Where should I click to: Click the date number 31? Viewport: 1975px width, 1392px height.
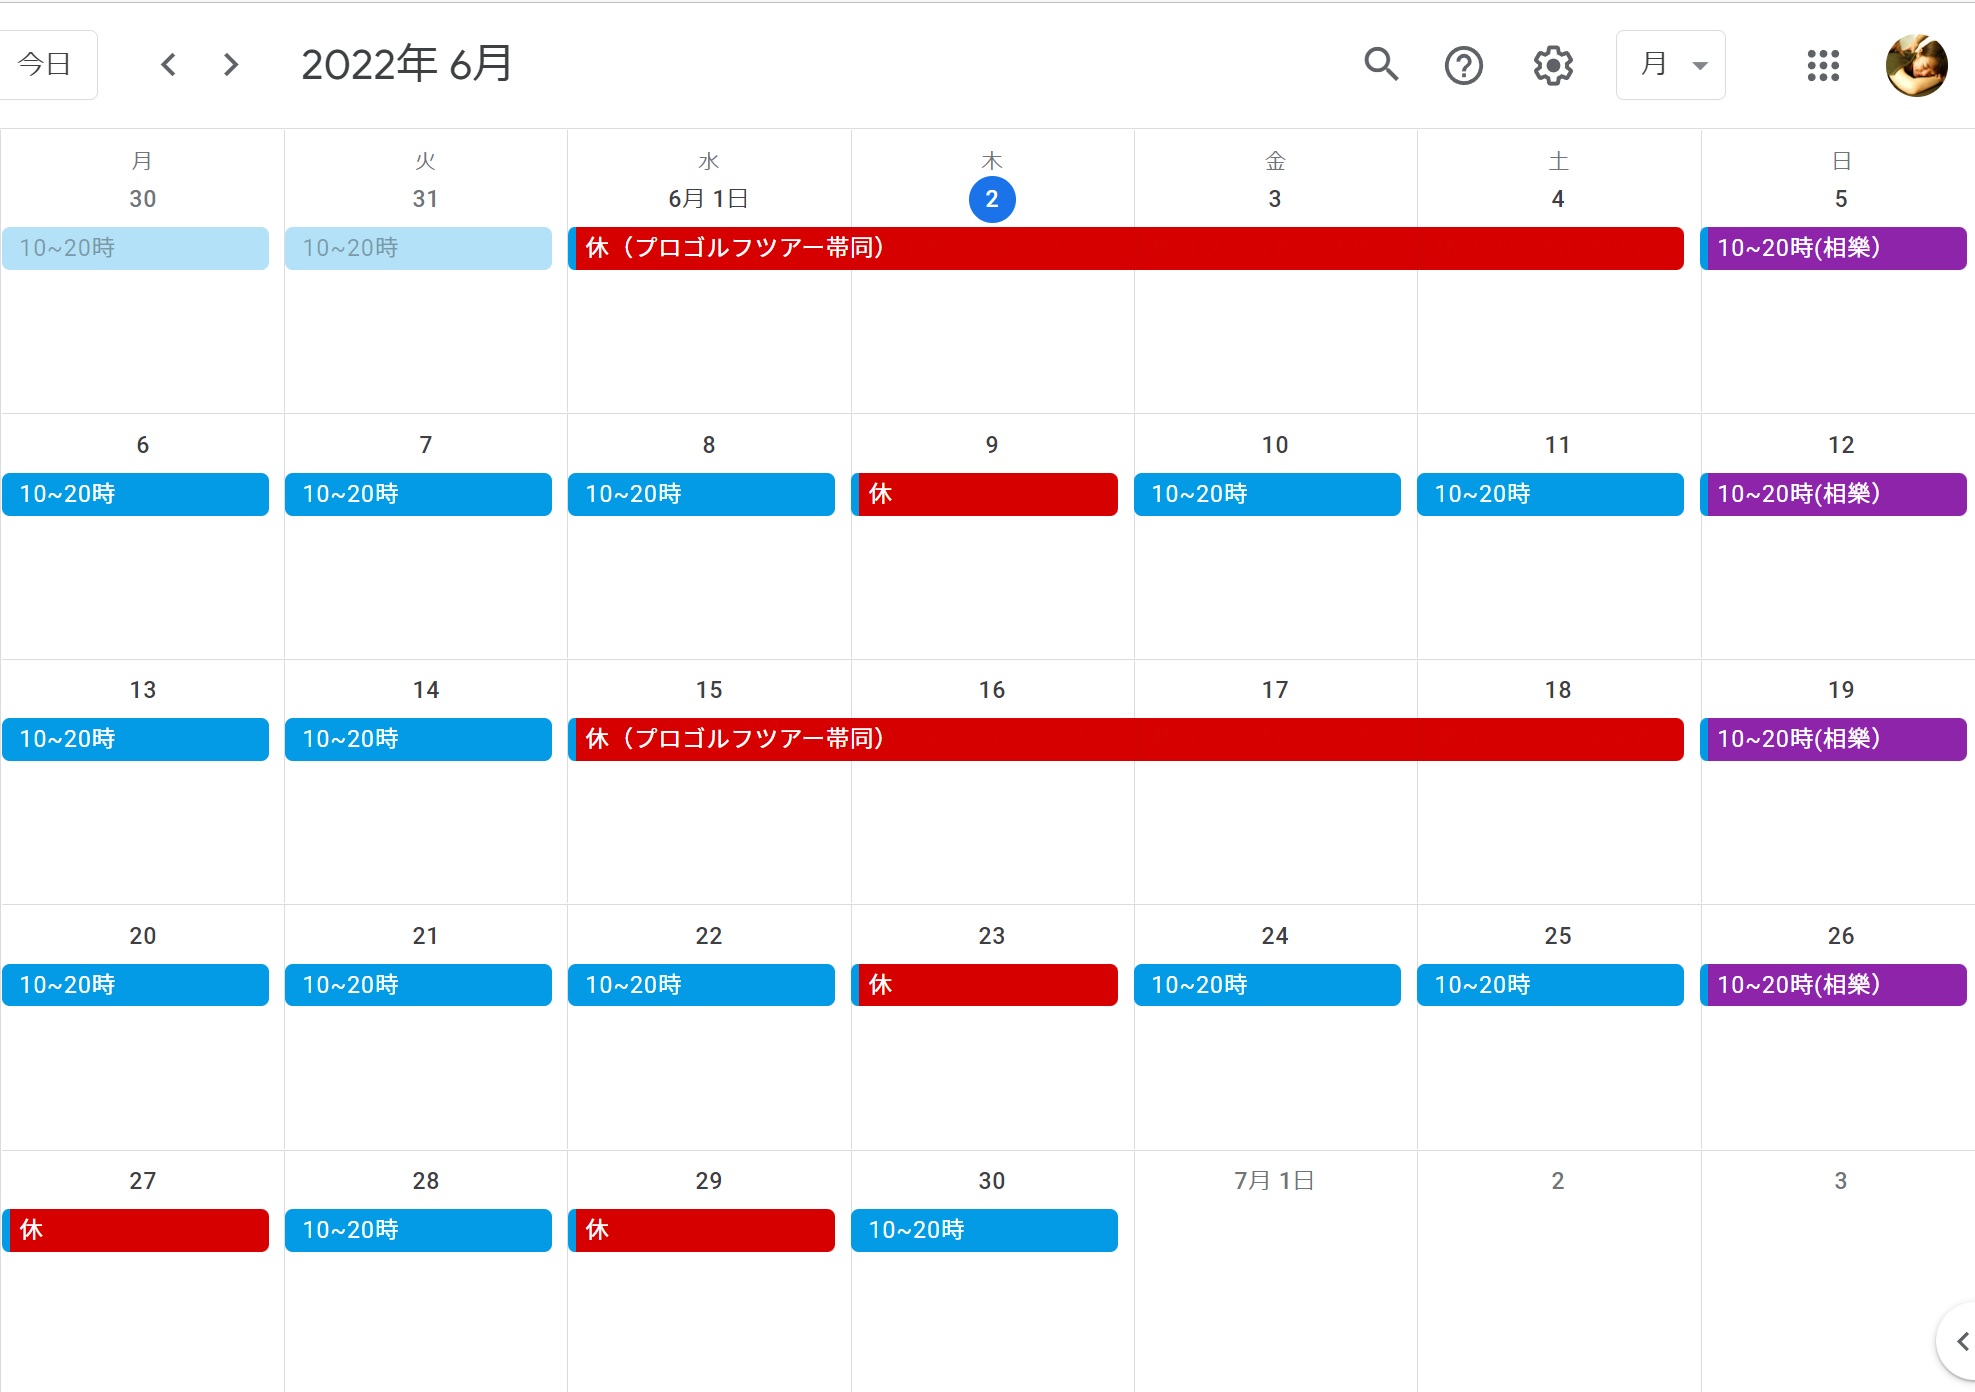point(426,199)
